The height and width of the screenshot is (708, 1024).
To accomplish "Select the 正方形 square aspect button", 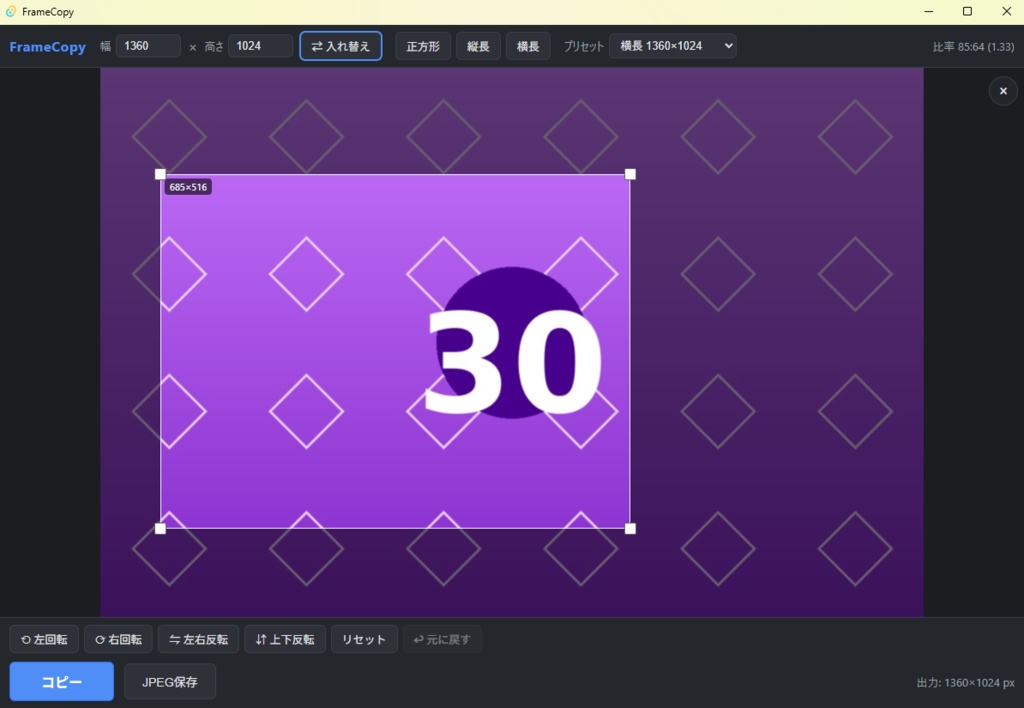I will pyautogui.click(x=423, y=46).
